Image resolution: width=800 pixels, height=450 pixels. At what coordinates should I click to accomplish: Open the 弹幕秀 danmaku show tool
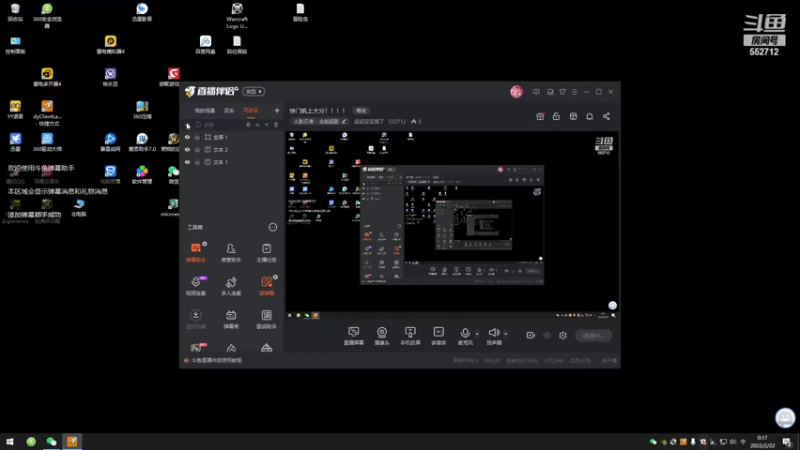tap(231, 319)
